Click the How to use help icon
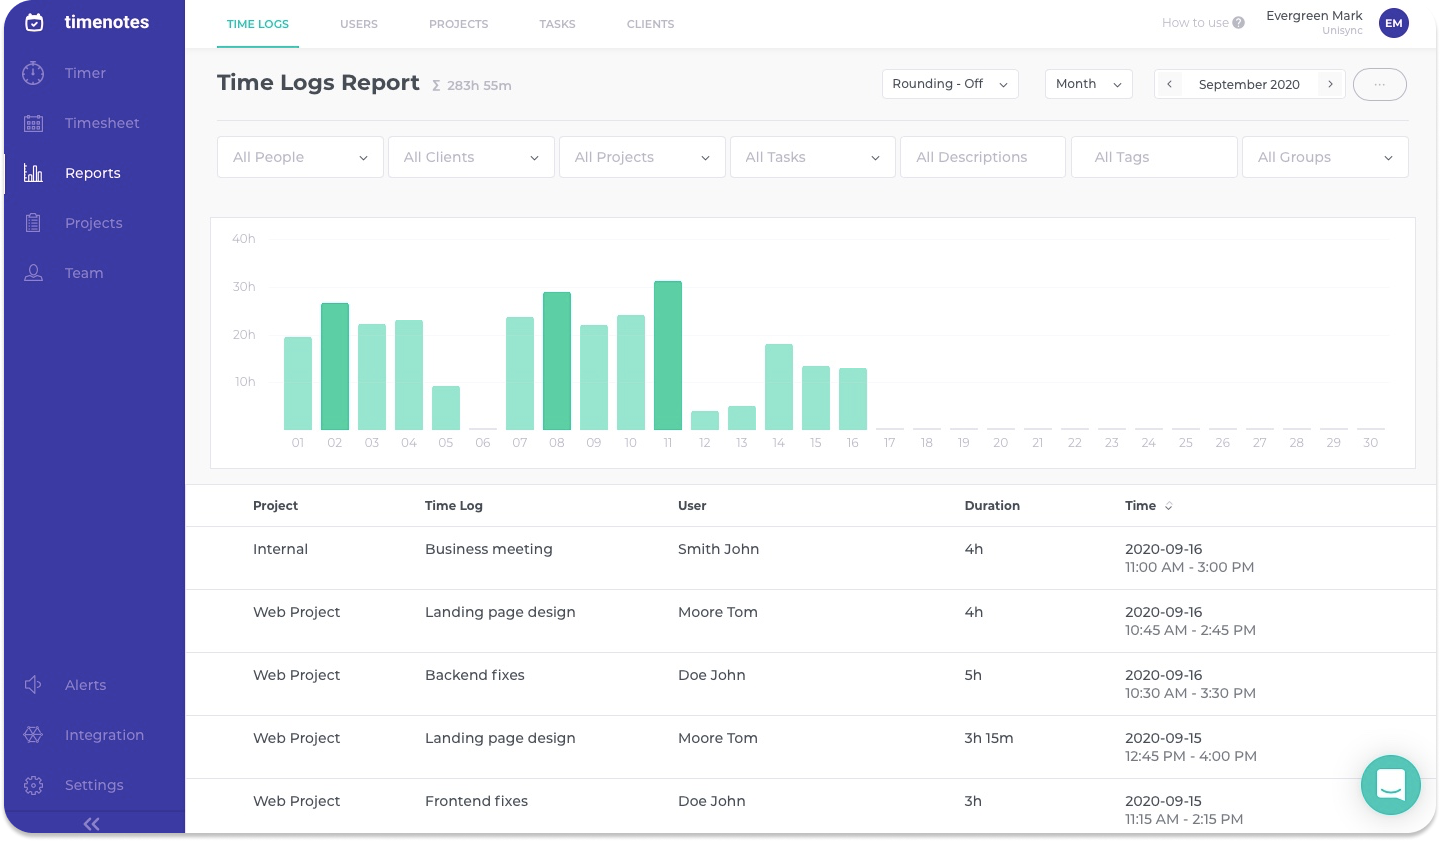Screen dimensions: 1440x841 [x=1239, y=23]
